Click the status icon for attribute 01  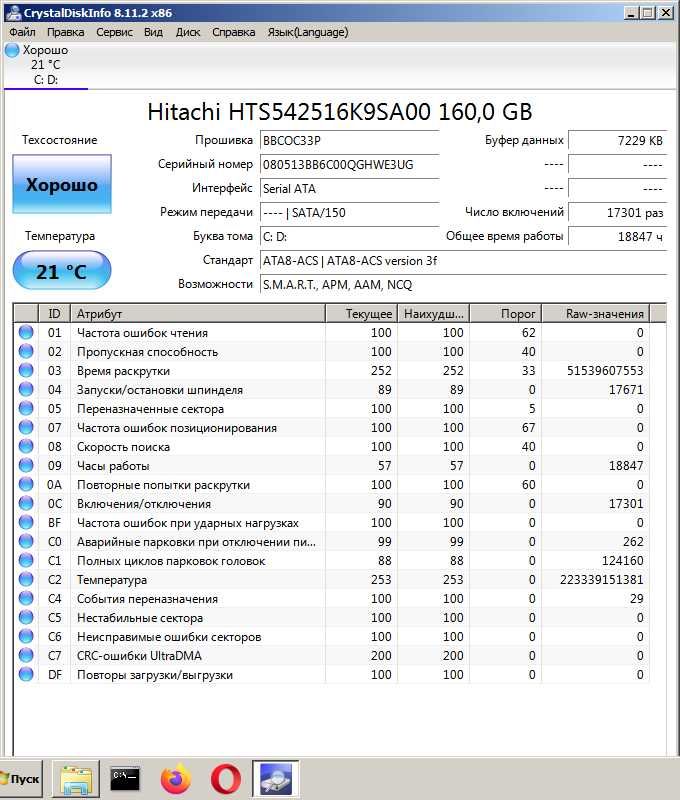[26, 332]
